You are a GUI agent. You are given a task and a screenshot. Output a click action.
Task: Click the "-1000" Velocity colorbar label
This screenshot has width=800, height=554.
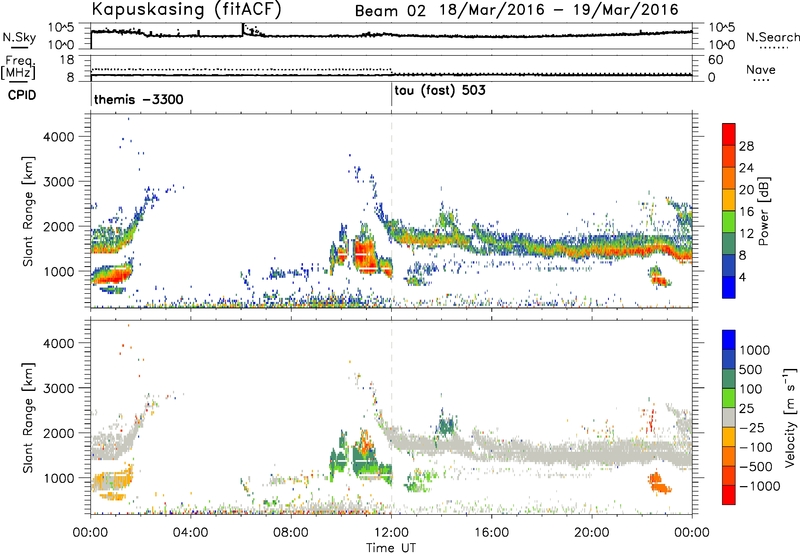point(759,486)
